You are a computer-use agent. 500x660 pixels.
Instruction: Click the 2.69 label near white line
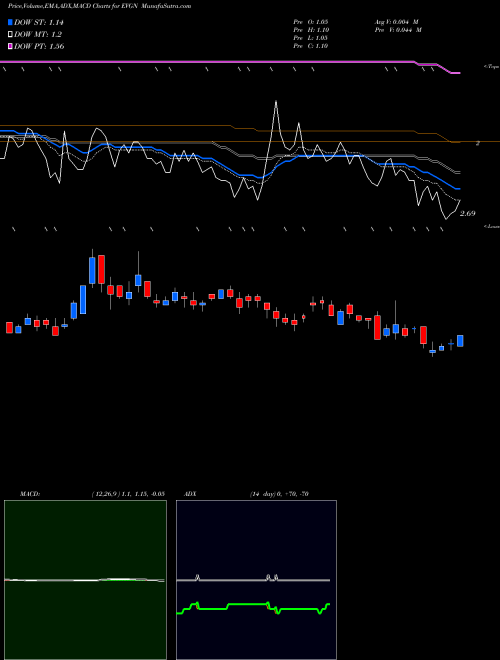pos(468,213)
